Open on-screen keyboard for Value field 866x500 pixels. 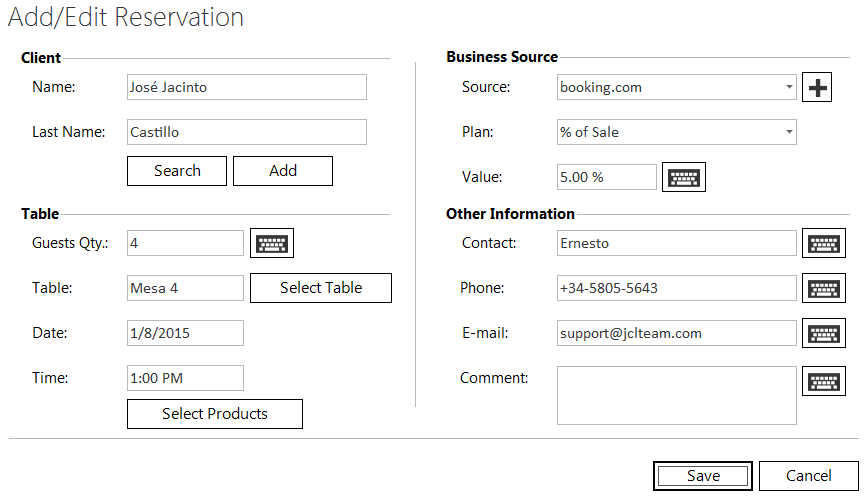click(x=684, y=177)
